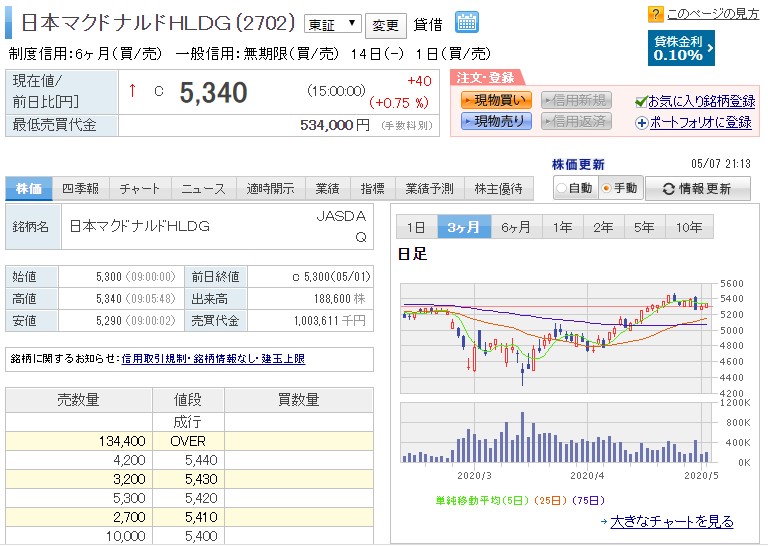Click the 成行 market order row
This screenshot has height=547, width=768.
tap(189, 422)
